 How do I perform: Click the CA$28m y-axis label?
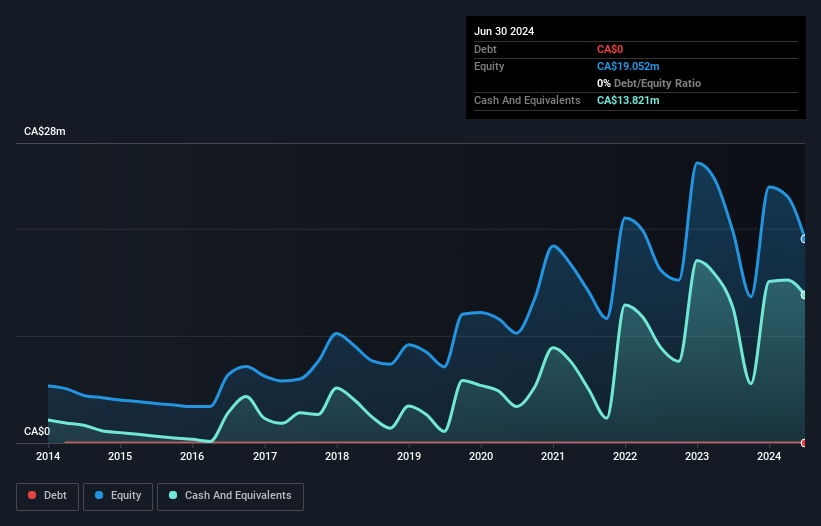pos(45,132)
